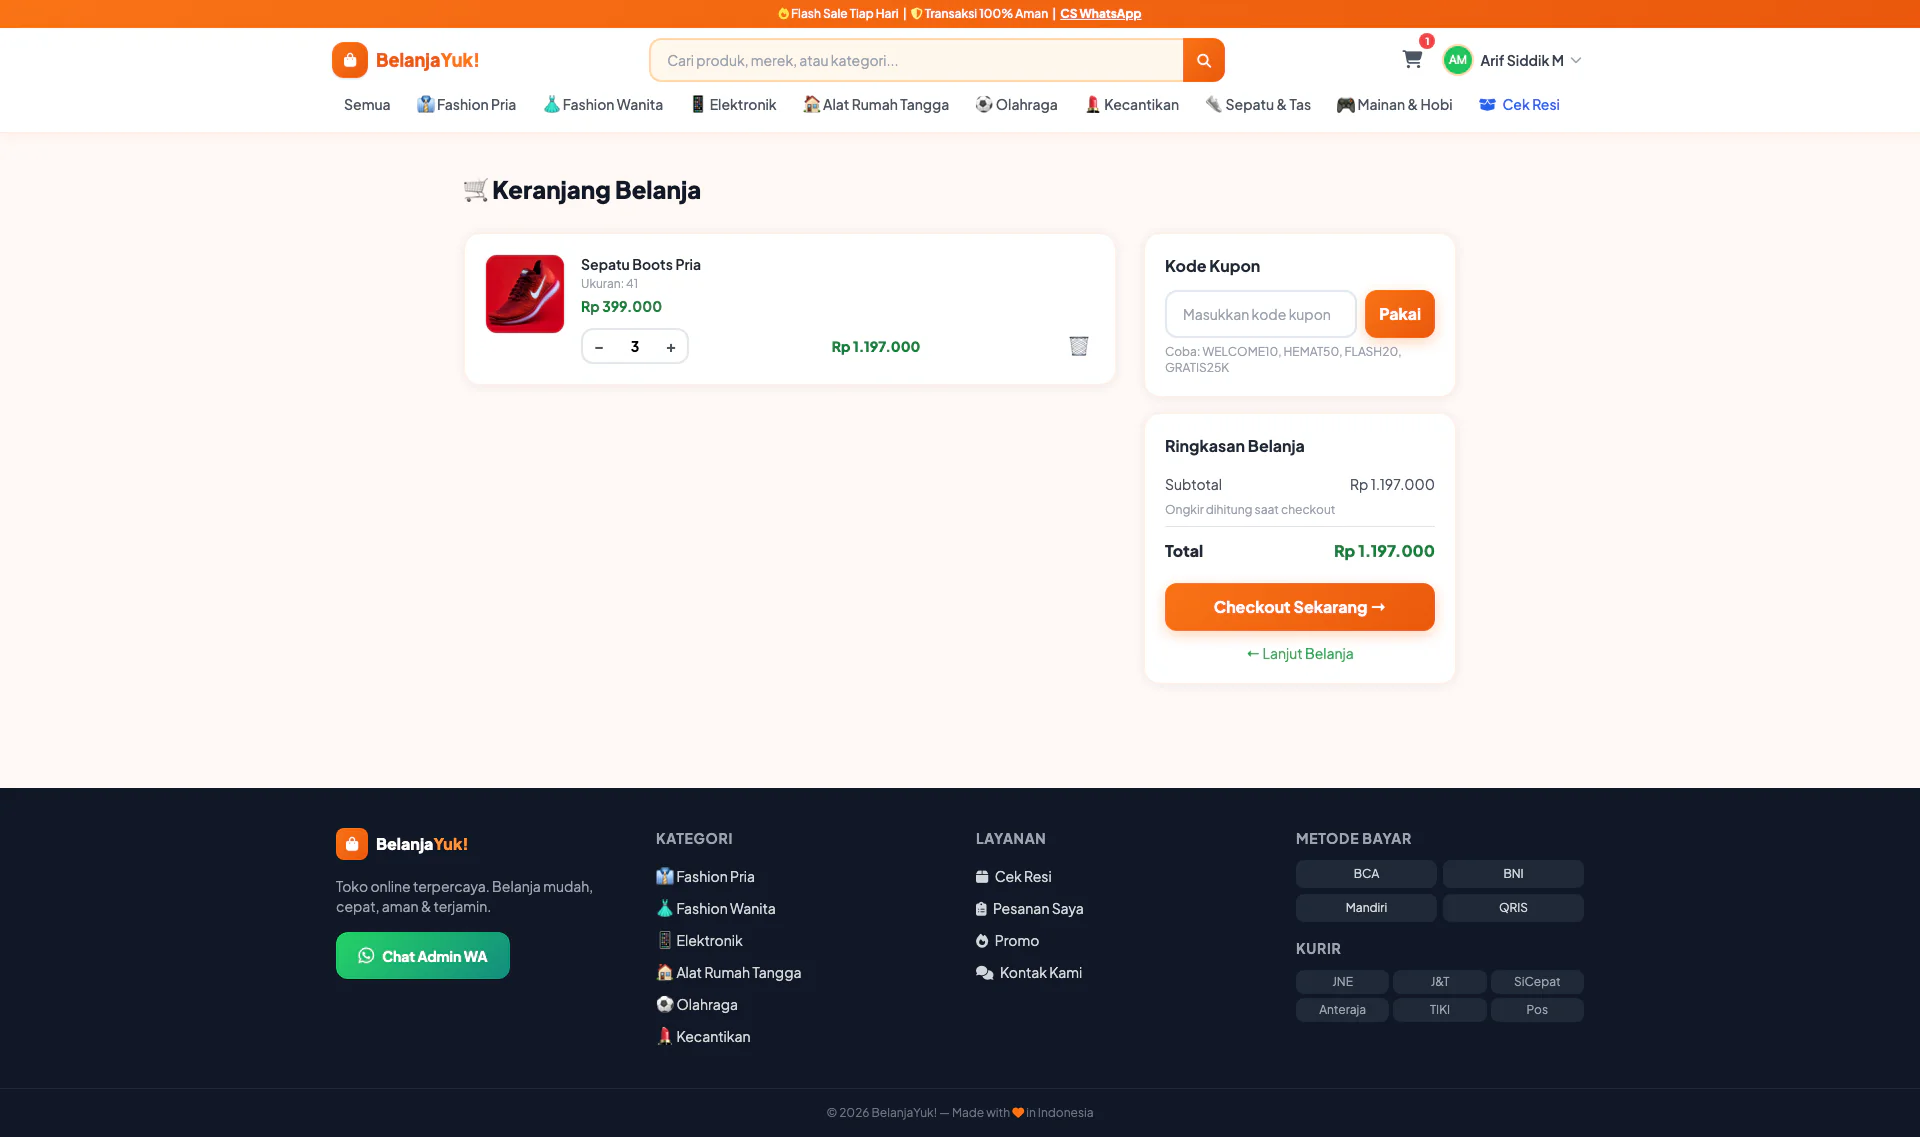Viewport: 1920px width, 1137px height.
Task: Click the Anteraja courier badge
Action: pos(1342,1010)
